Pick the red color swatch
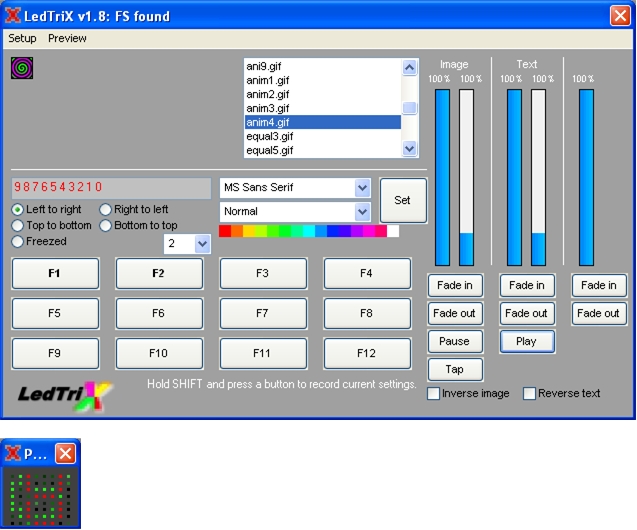The width and height of the screenshot is (637, 530). 225,231
